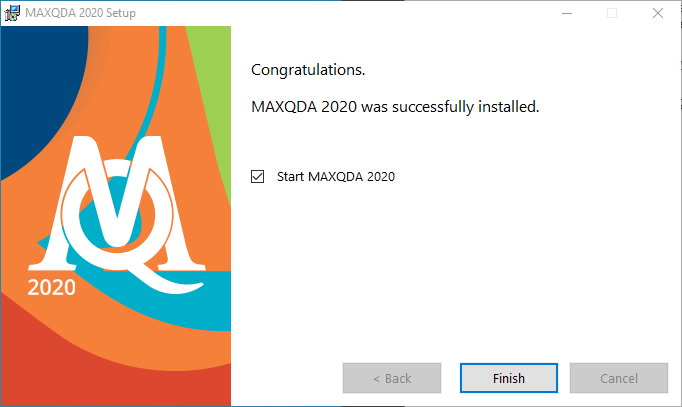Click the greyed-out Cancel button

coord(619,378)
